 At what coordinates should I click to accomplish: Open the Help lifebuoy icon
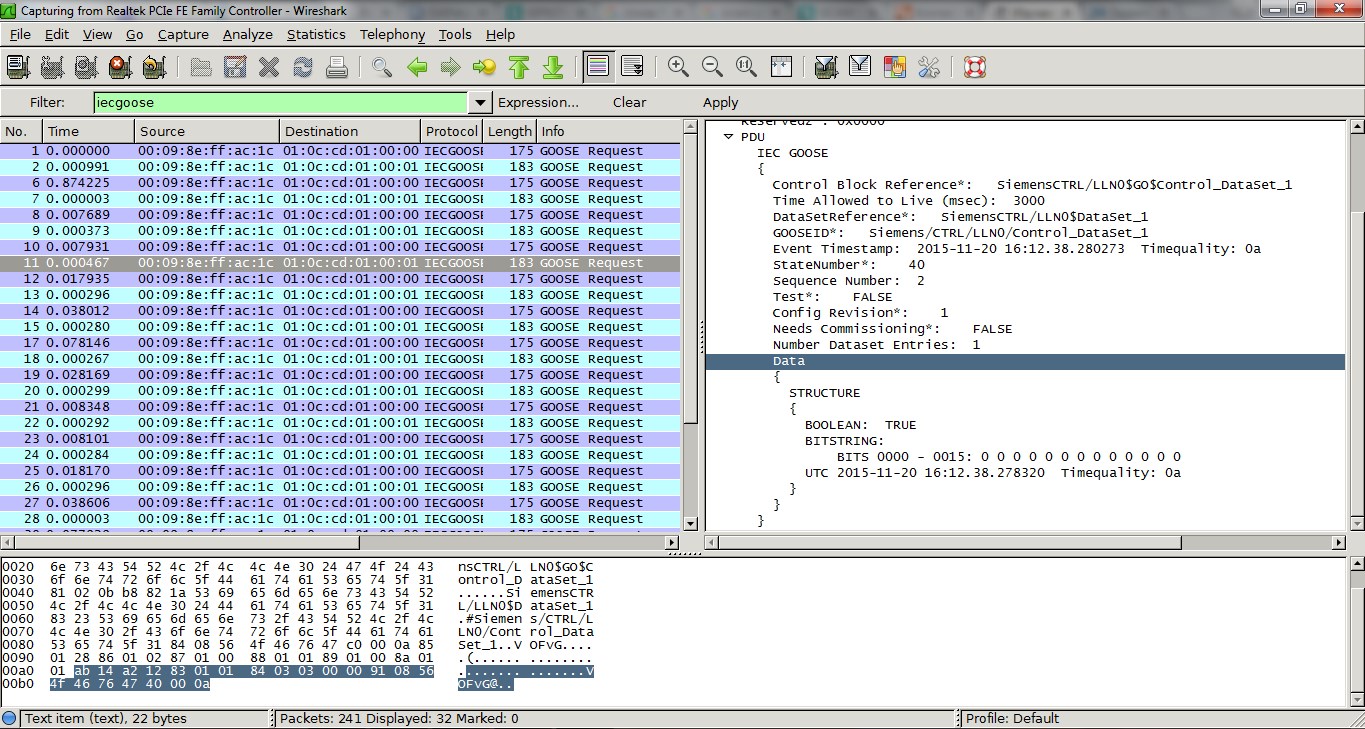pos(974,67)
